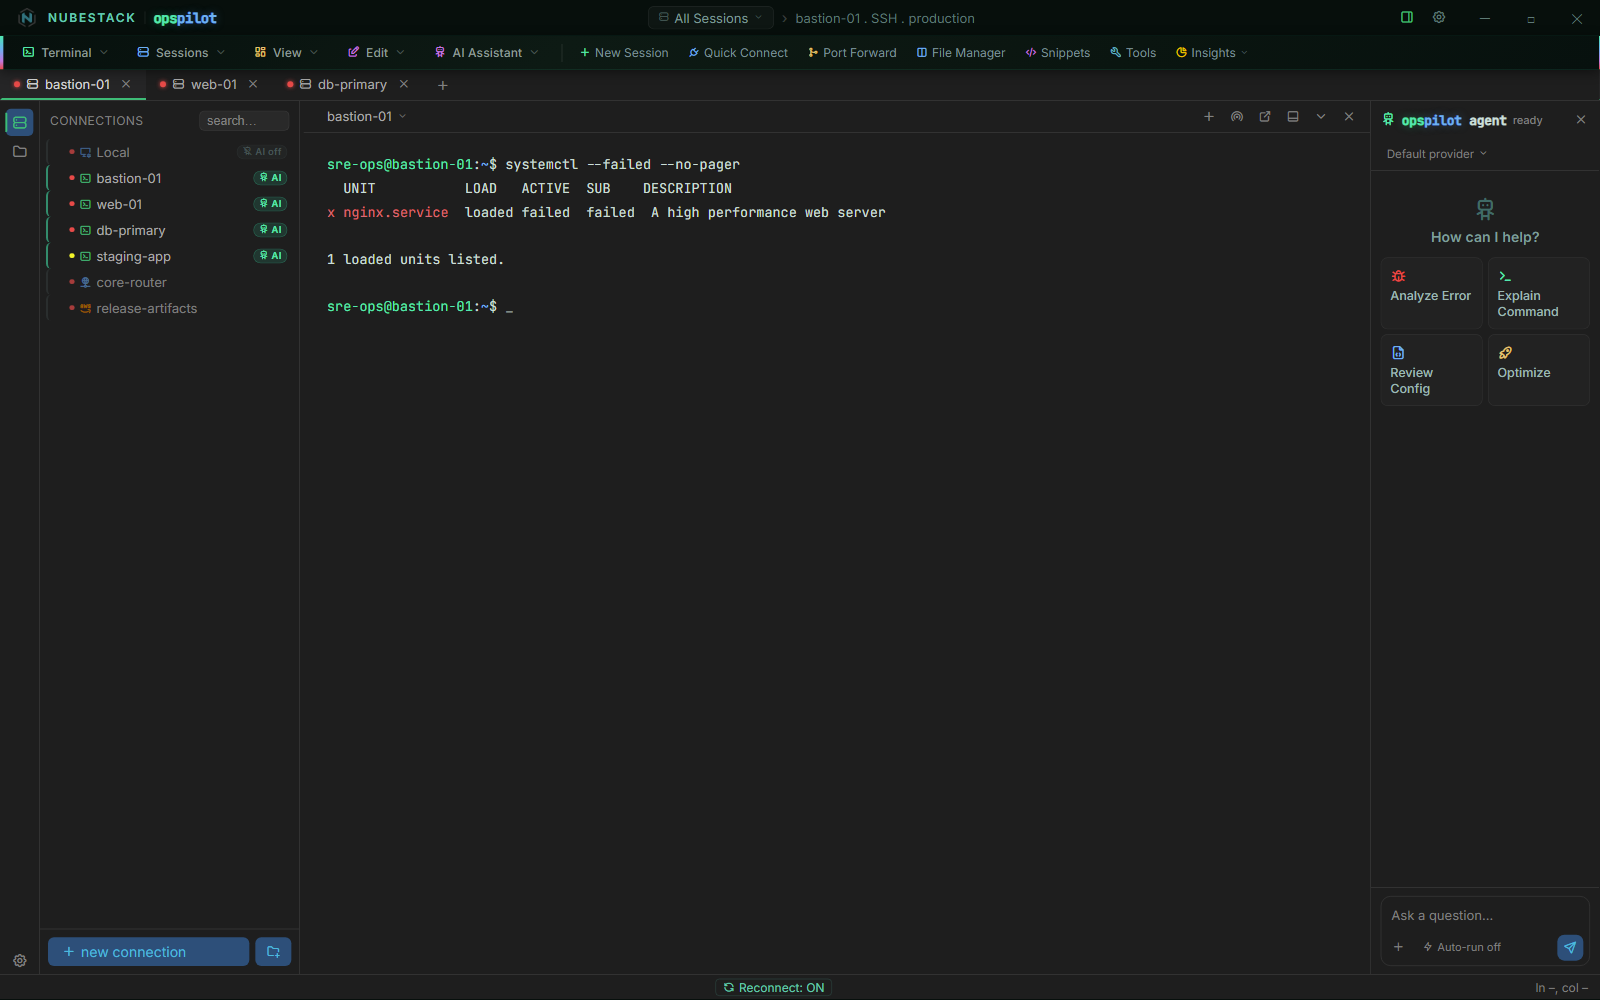Click the Explain Command card
This screenshot has height=1000, width=1600.
tap(1538, 293)
